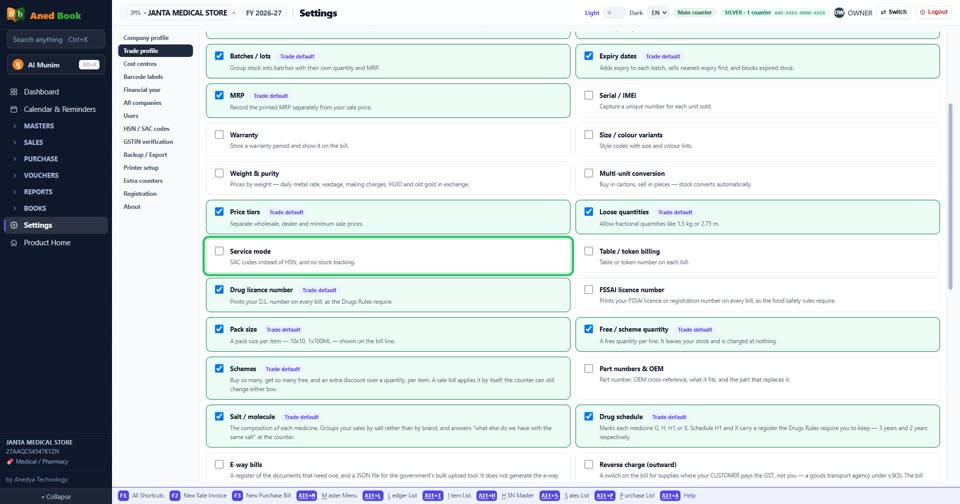
Task: Open the All companies settings tab
Action: [x=156, y=103]
